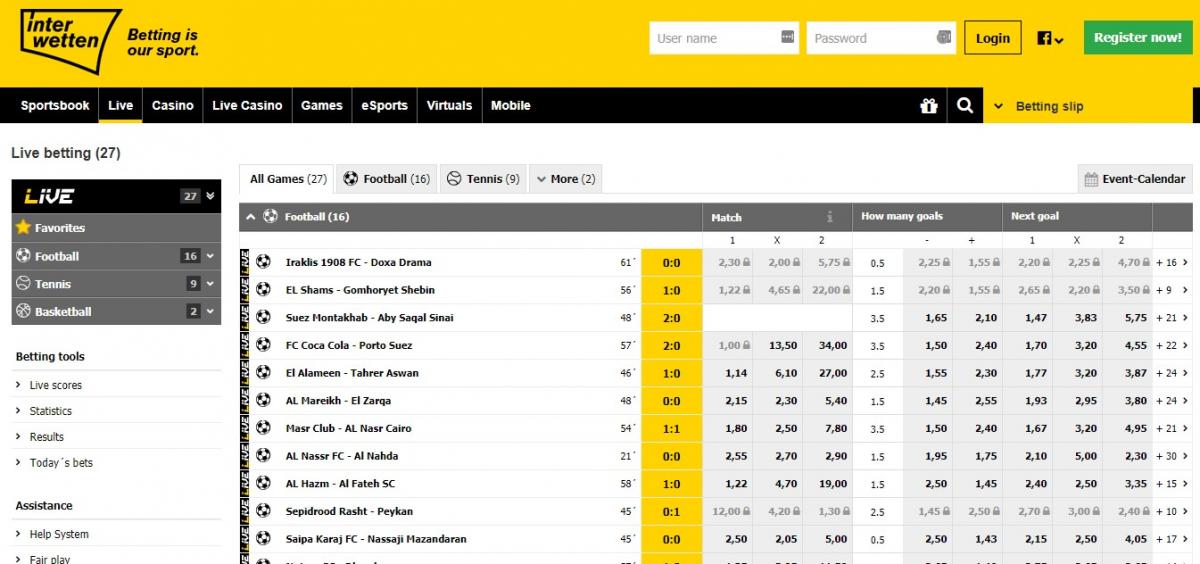Click the football icon for Sepidrood Rasht row

263,511
